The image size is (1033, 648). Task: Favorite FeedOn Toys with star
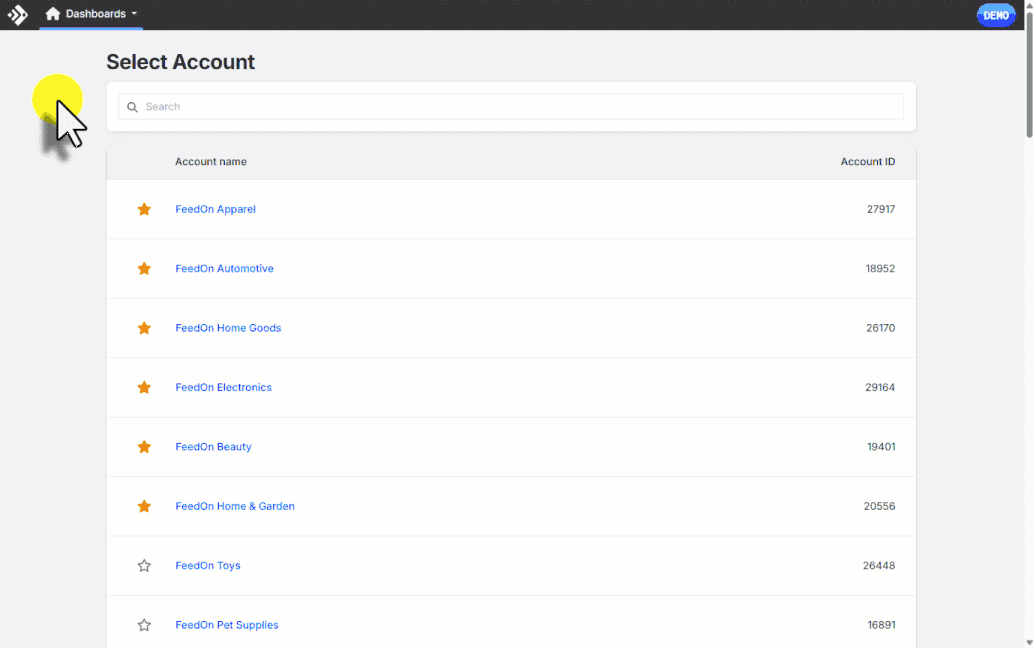(x=144, y=566)
